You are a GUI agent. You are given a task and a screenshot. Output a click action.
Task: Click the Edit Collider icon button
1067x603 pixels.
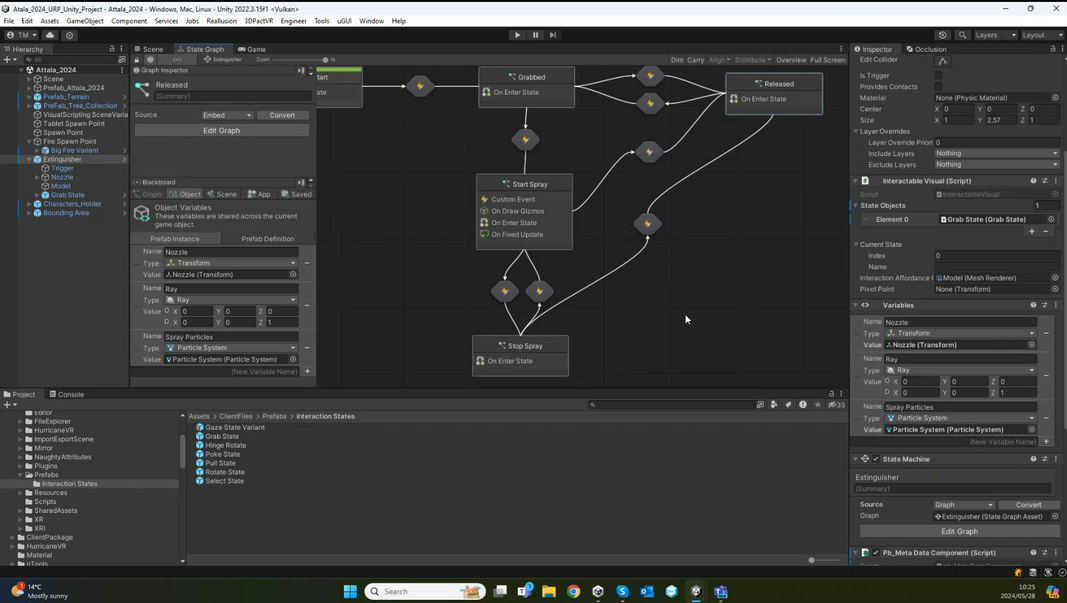point(942,61)
